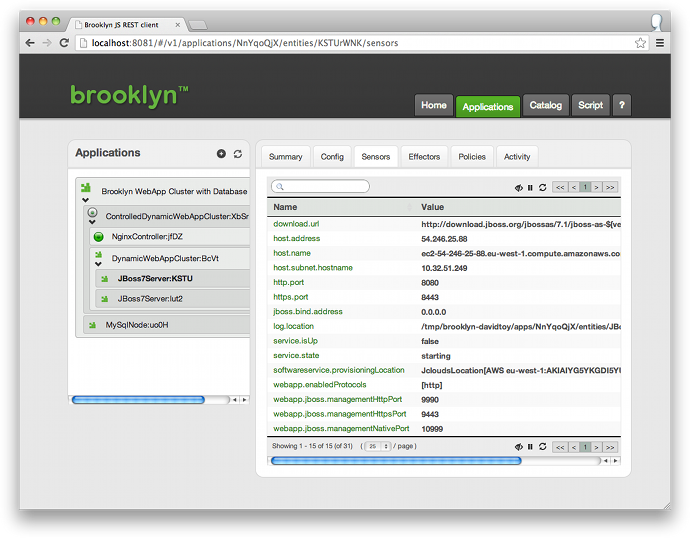Reload the browser page
The width and height of the screenshot is (690, 538).
65,43
